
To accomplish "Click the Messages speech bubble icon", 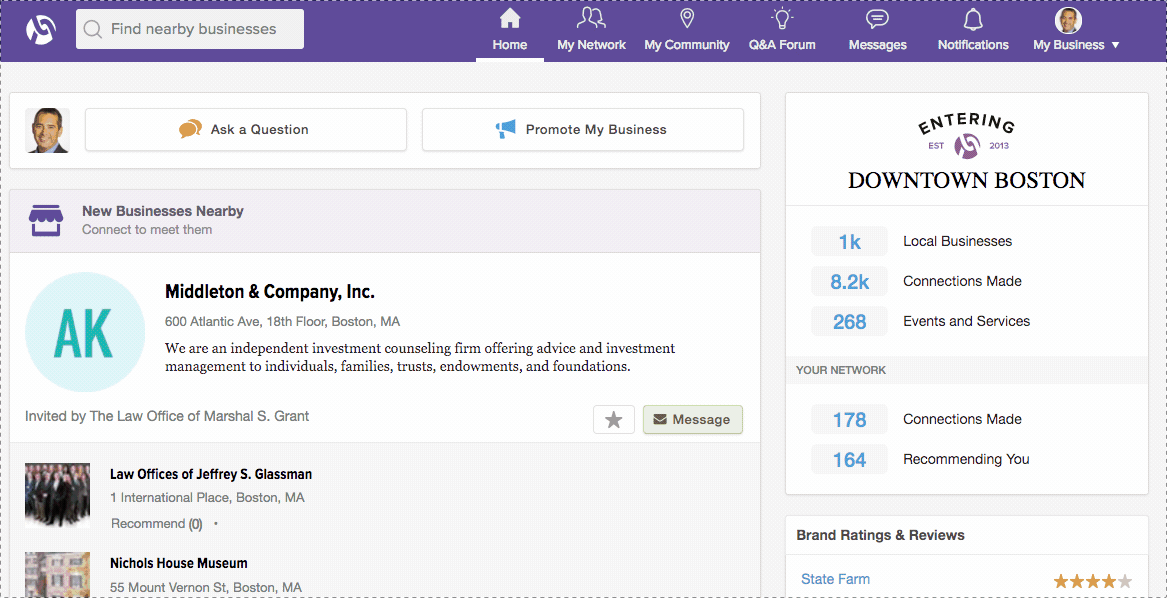I will pos(877,19).
